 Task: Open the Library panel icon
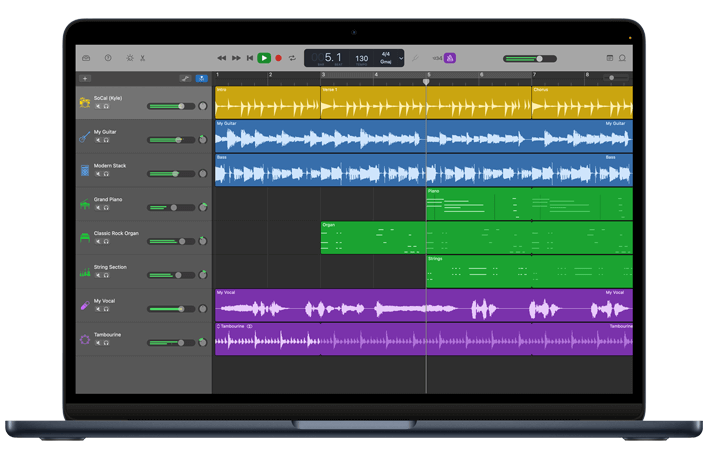coord(86,58)
